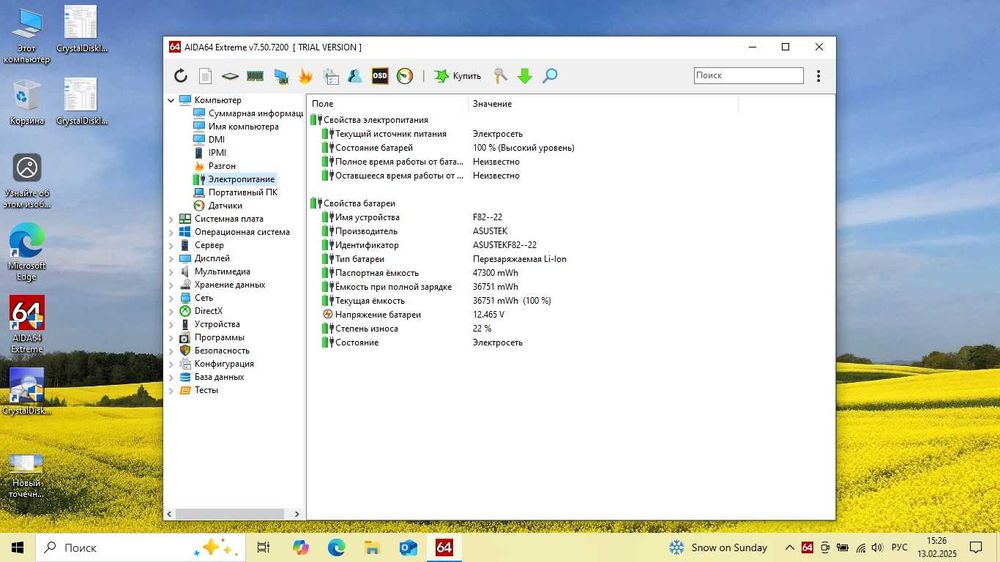Select Устройства in the tree

click(217, 324)
